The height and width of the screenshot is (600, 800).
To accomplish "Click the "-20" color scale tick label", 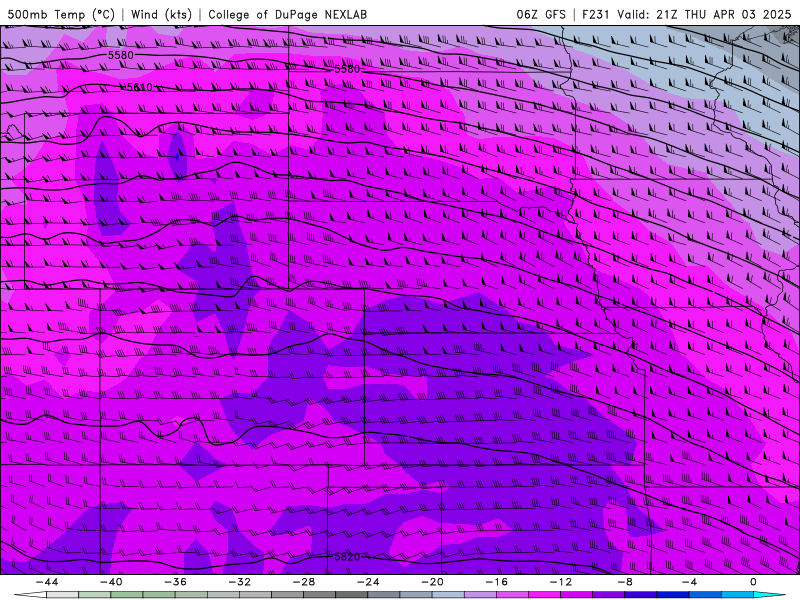I will click(x=433, y=582).
